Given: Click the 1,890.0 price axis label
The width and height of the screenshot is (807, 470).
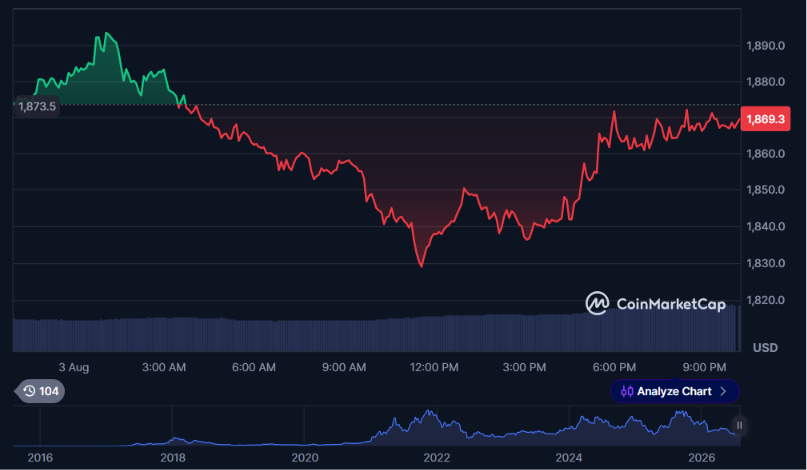Looking at the screenshot, I should click(765, 46).
